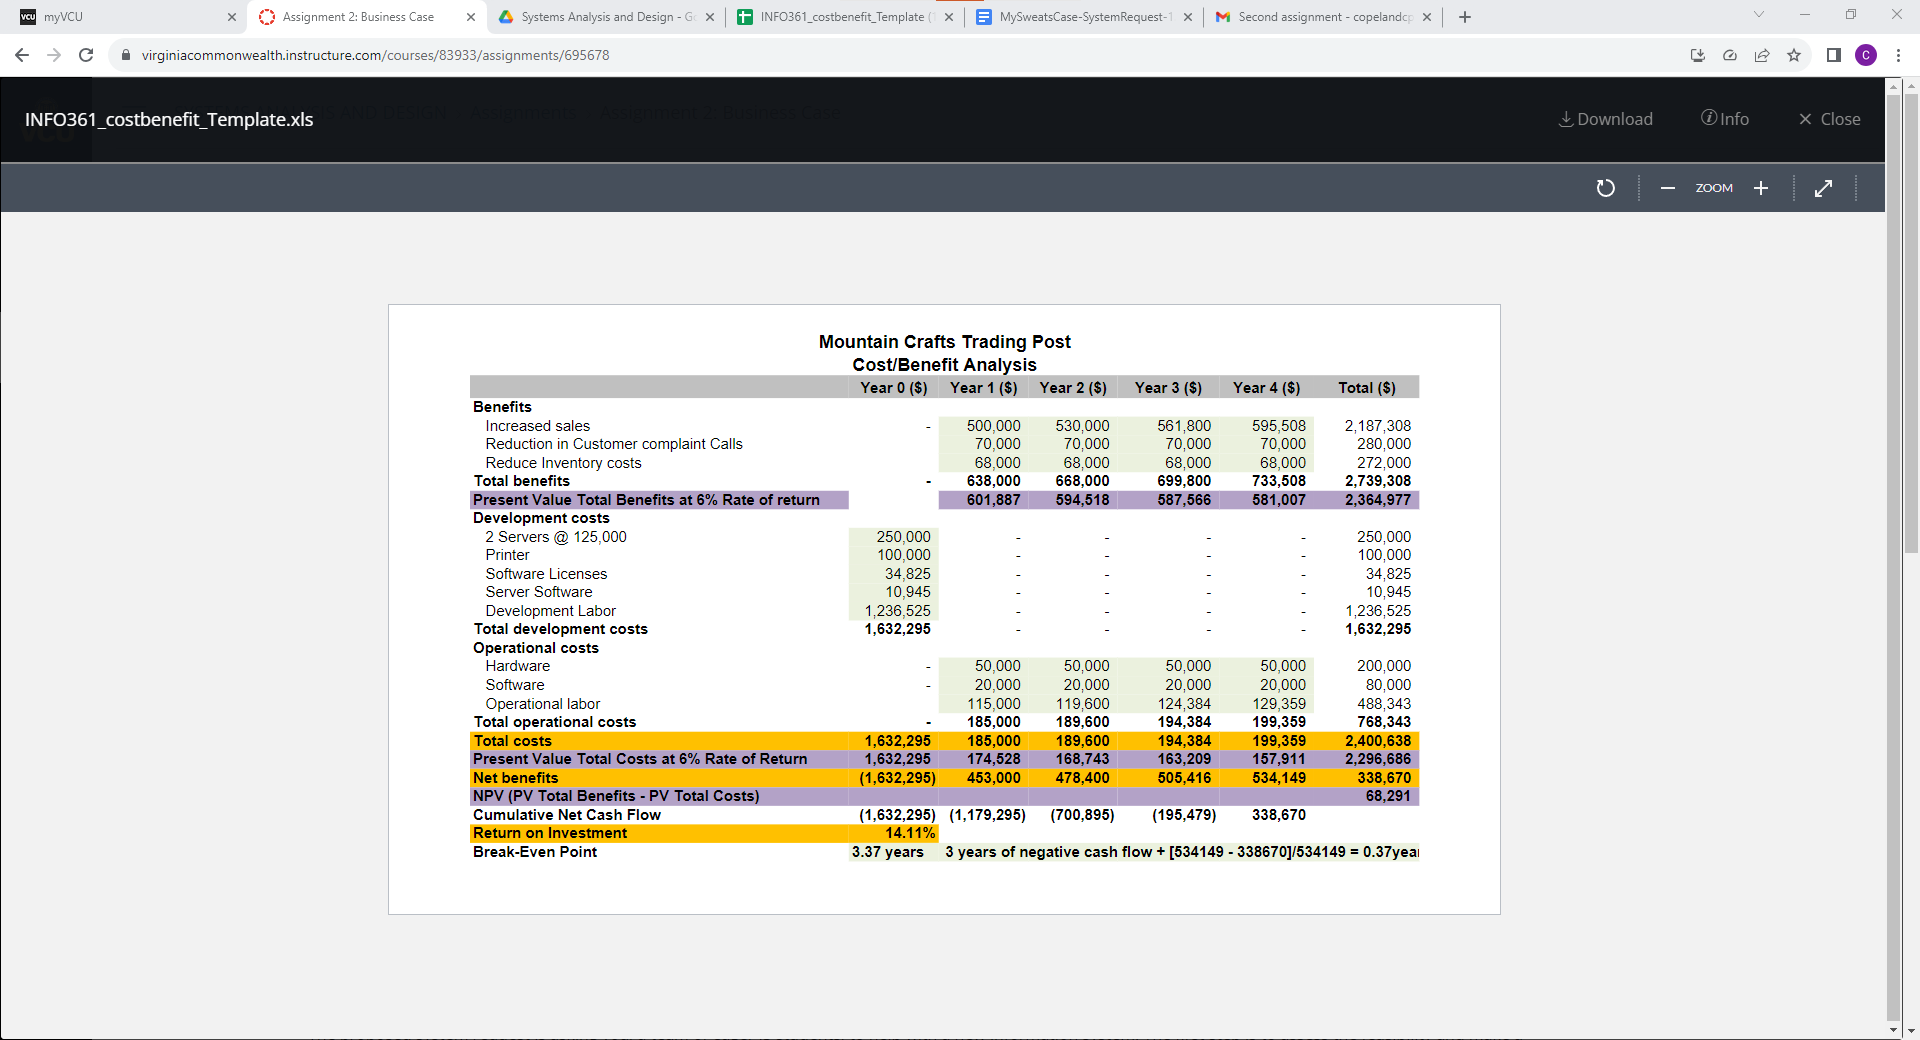This screenshot has width=1920, height=1040.
Task: View Info for the previewed file
Action: 1724,119
